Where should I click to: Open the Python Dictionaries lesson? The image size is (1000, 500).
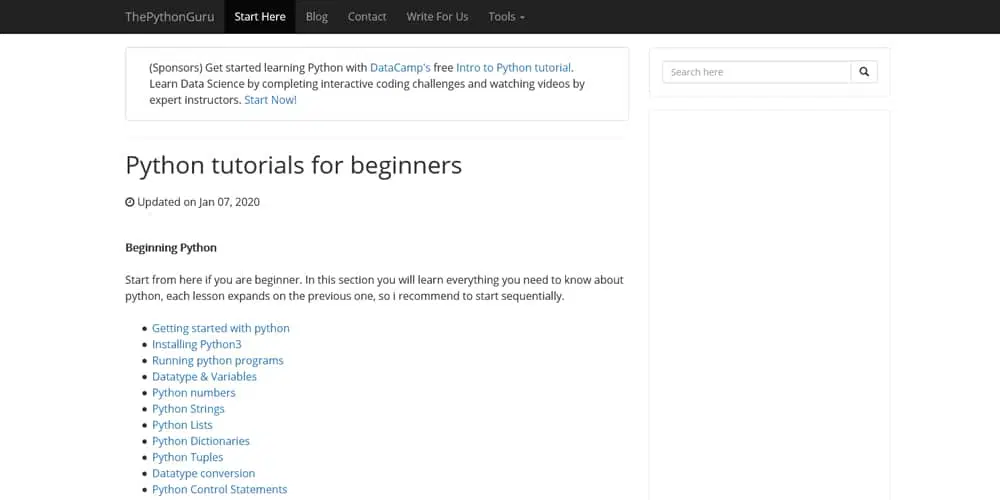pos(200,441)
